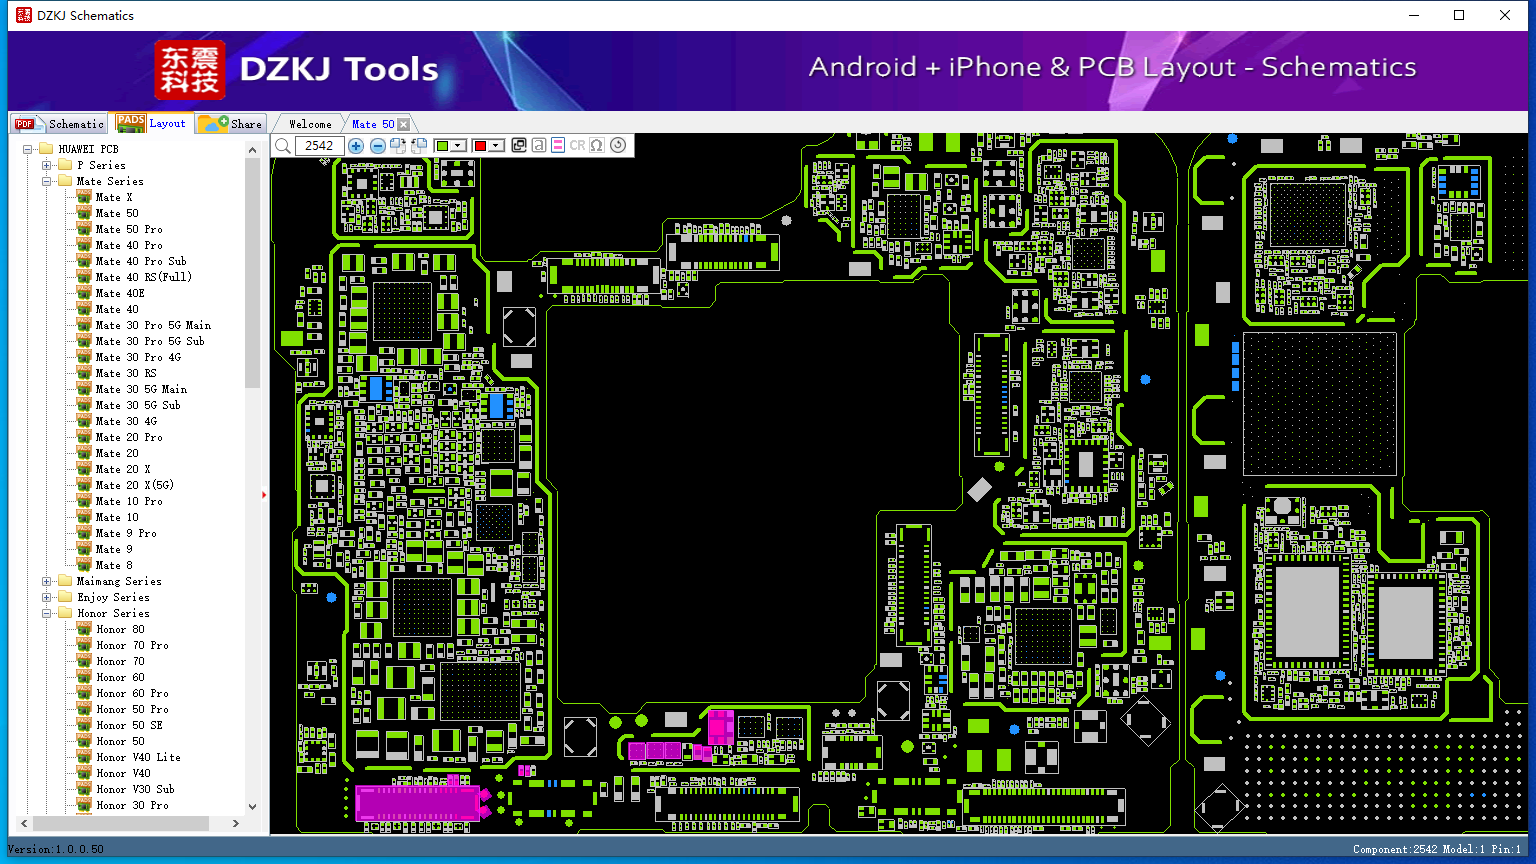Open the Mate 10 Pro entry
The image size is (1536, 864).
click(x=129, y=501)
